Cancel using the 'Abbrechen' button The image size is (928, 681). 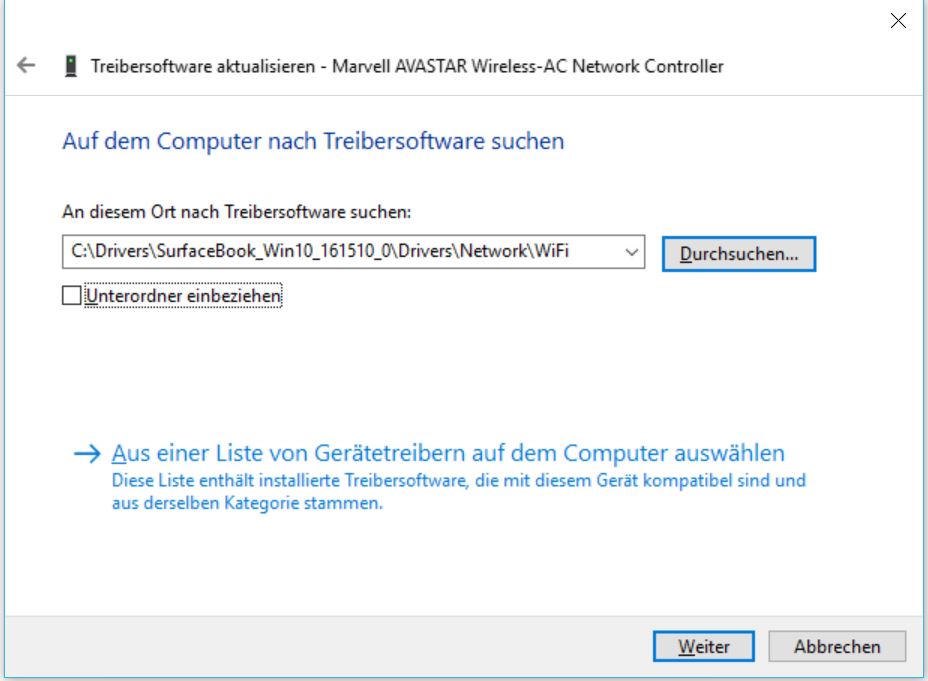837,646
